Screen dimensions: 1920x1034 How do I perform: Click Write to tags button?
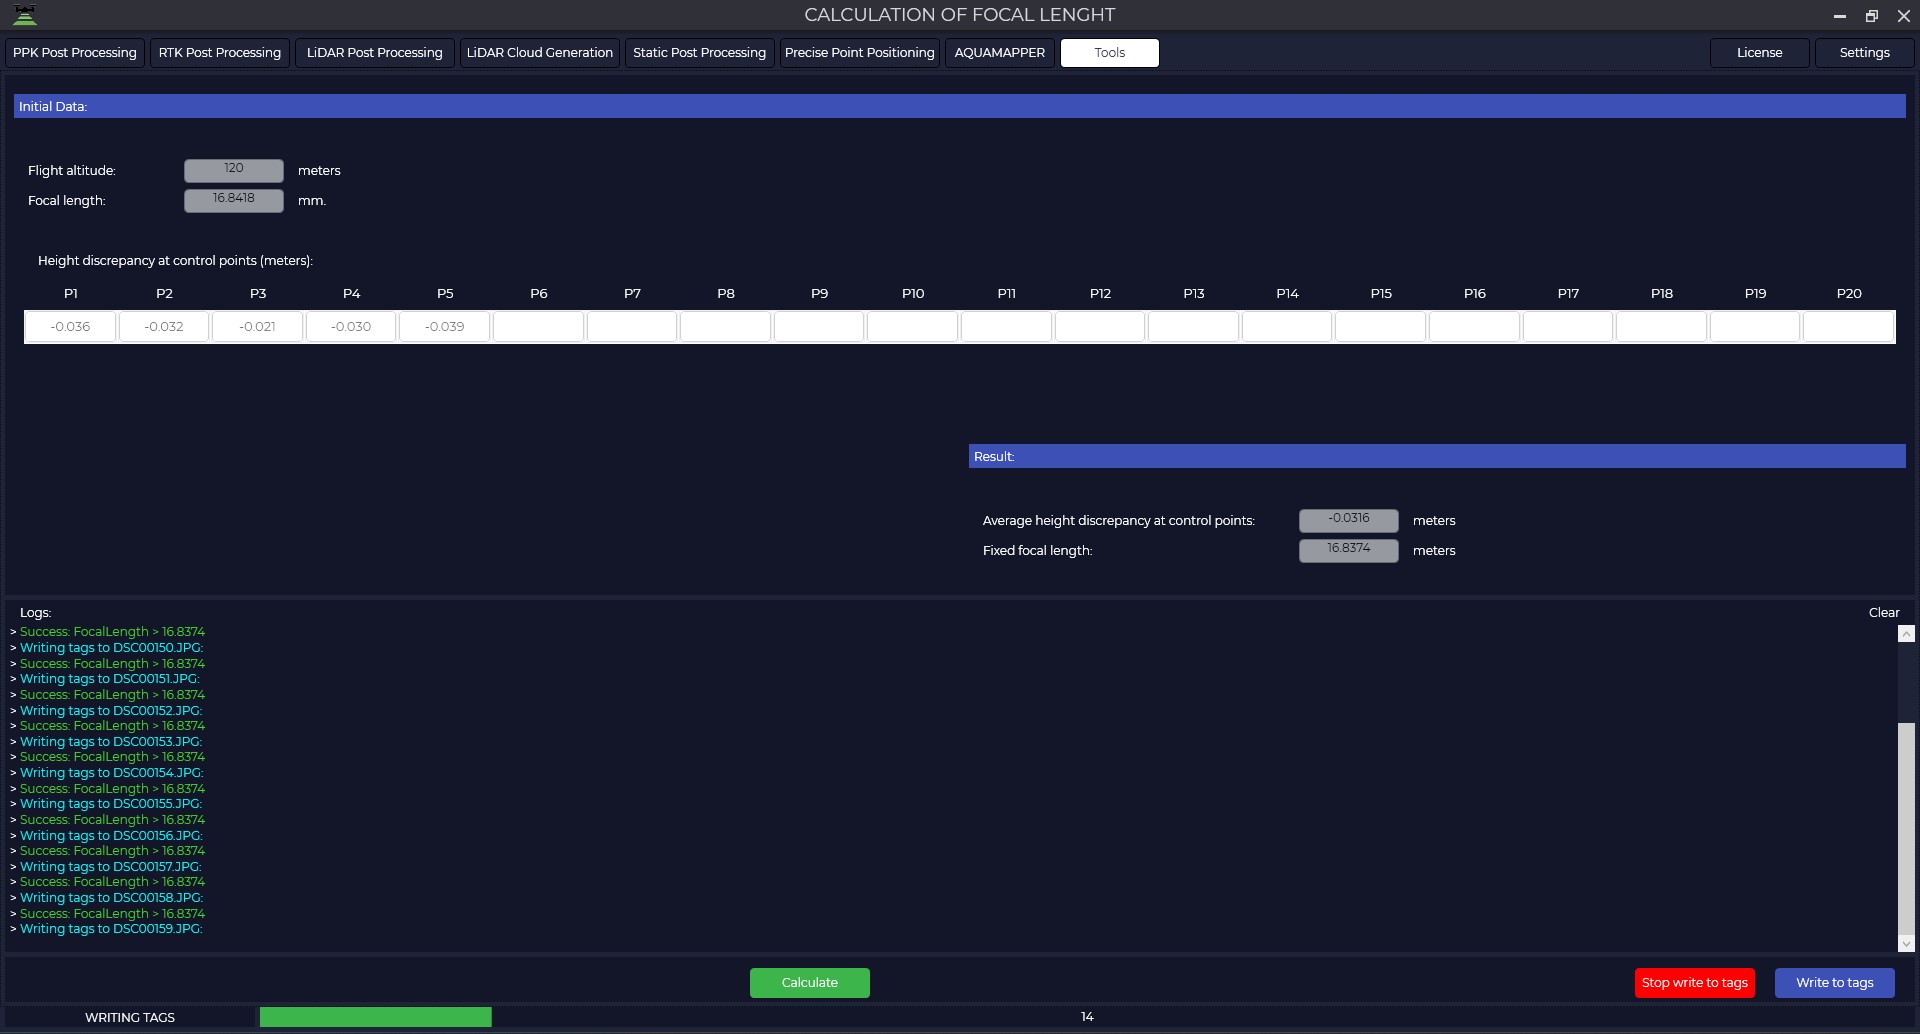[1835, 983]
